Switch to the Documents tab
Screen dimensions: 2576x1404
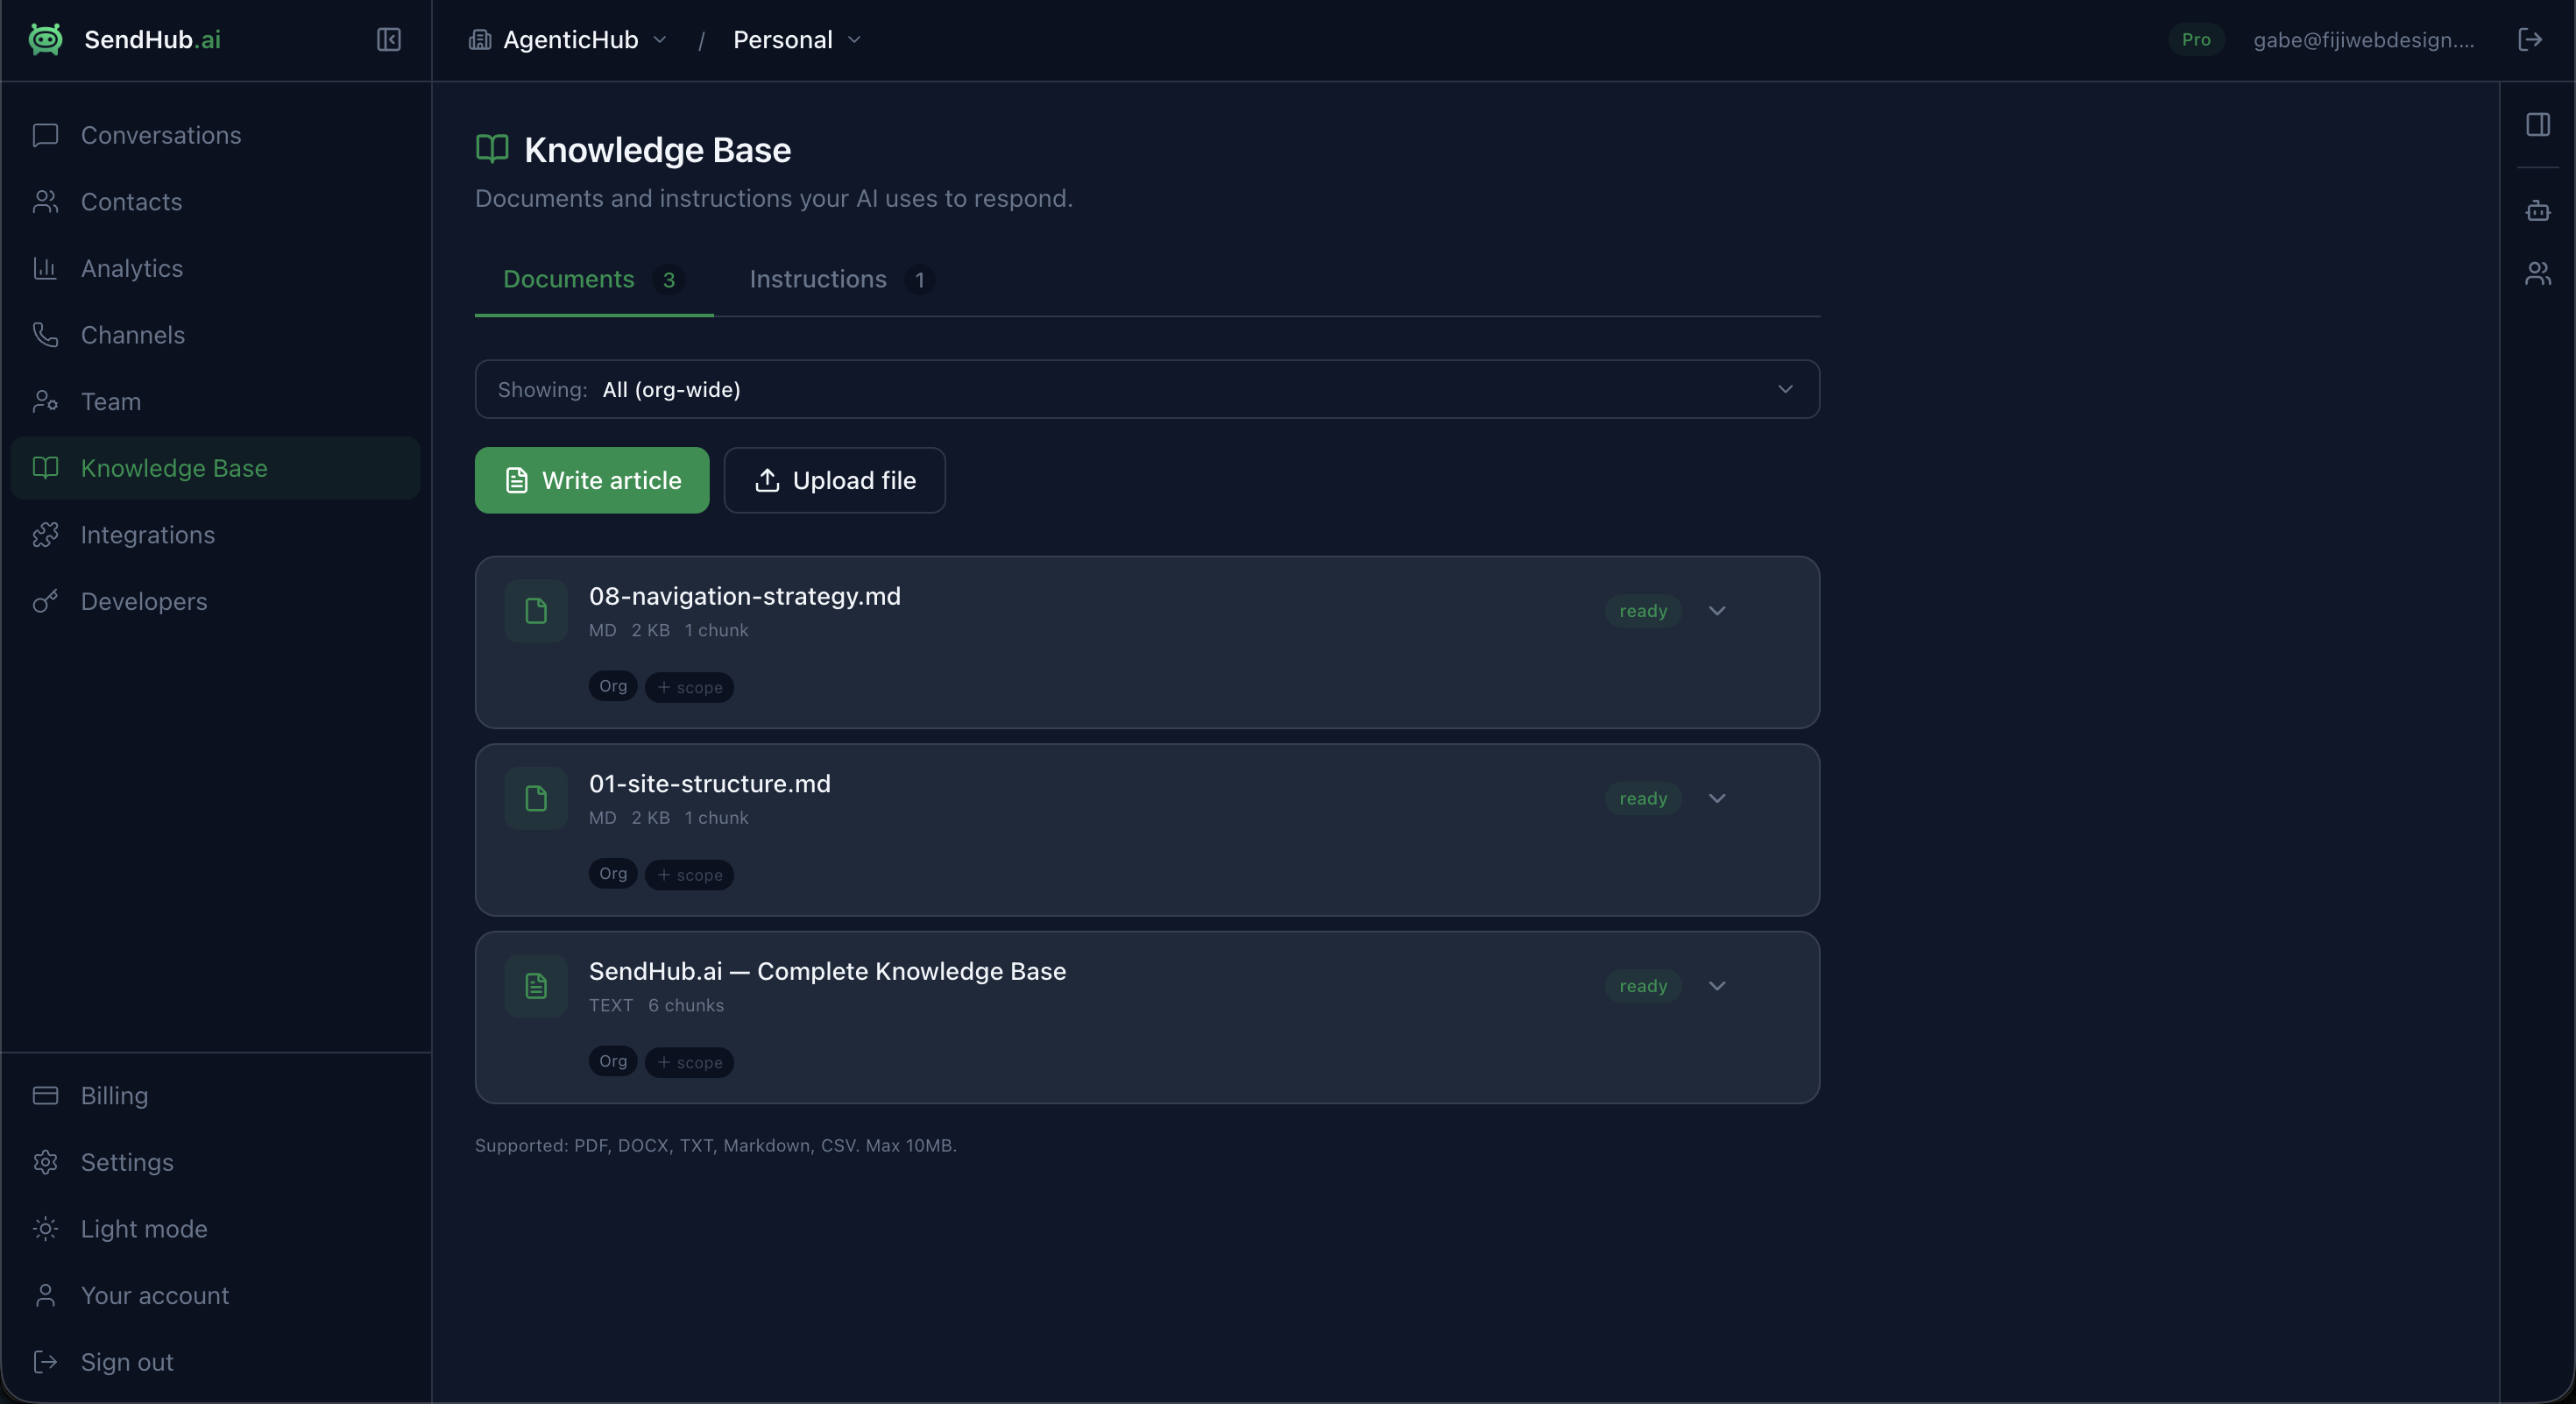tap(594, 279)
